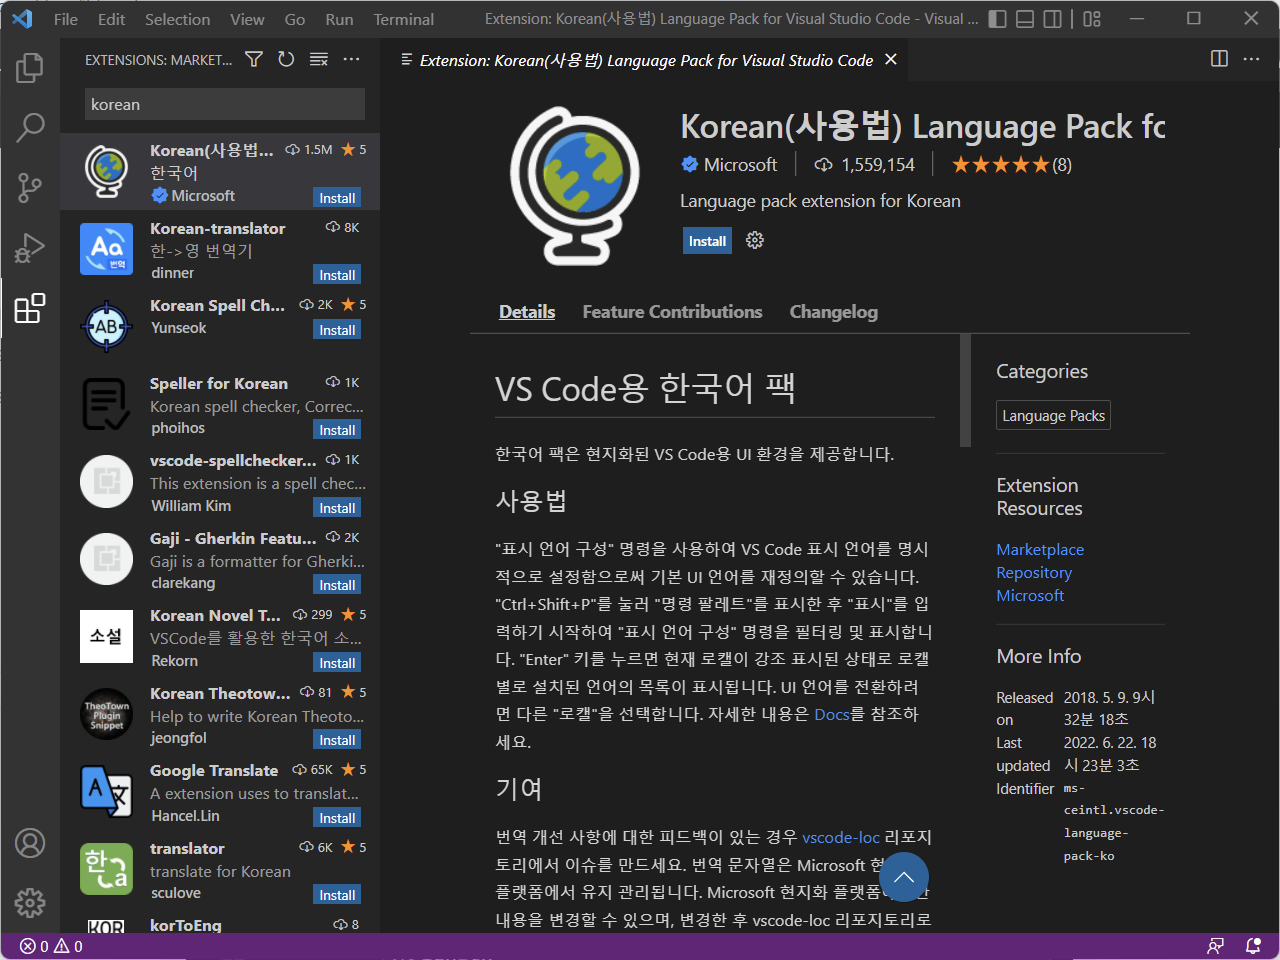This screenshot has width=1280, height=960.
Task: Install Korean-translator extension from list
Action: [x=337, y=275]
